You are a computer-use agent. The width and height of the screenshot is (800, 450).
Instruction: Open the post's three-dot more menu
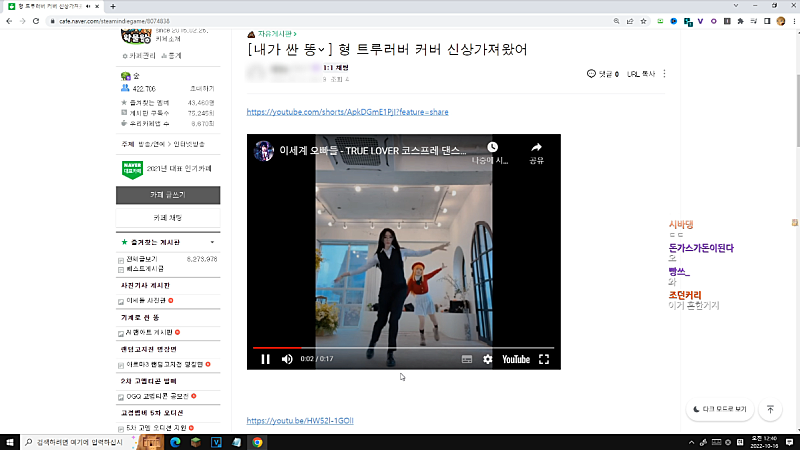pyautogui.click(x=665, y=74)
